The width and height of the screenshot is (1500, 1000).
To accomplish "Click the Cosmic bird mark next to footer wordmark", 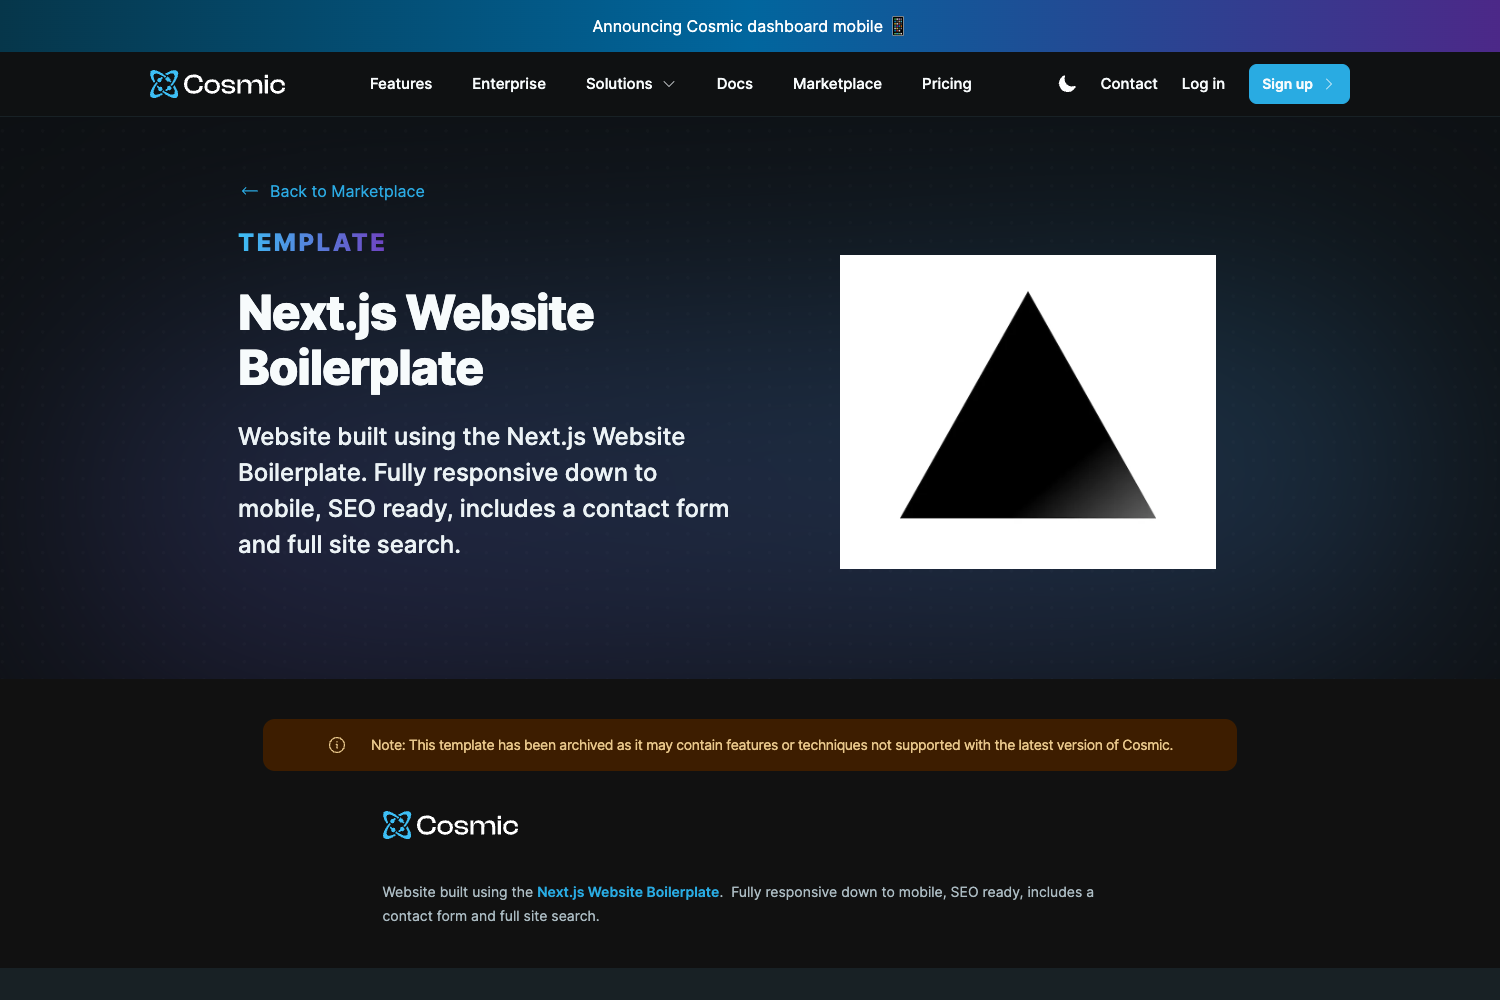I will point(397,825).
